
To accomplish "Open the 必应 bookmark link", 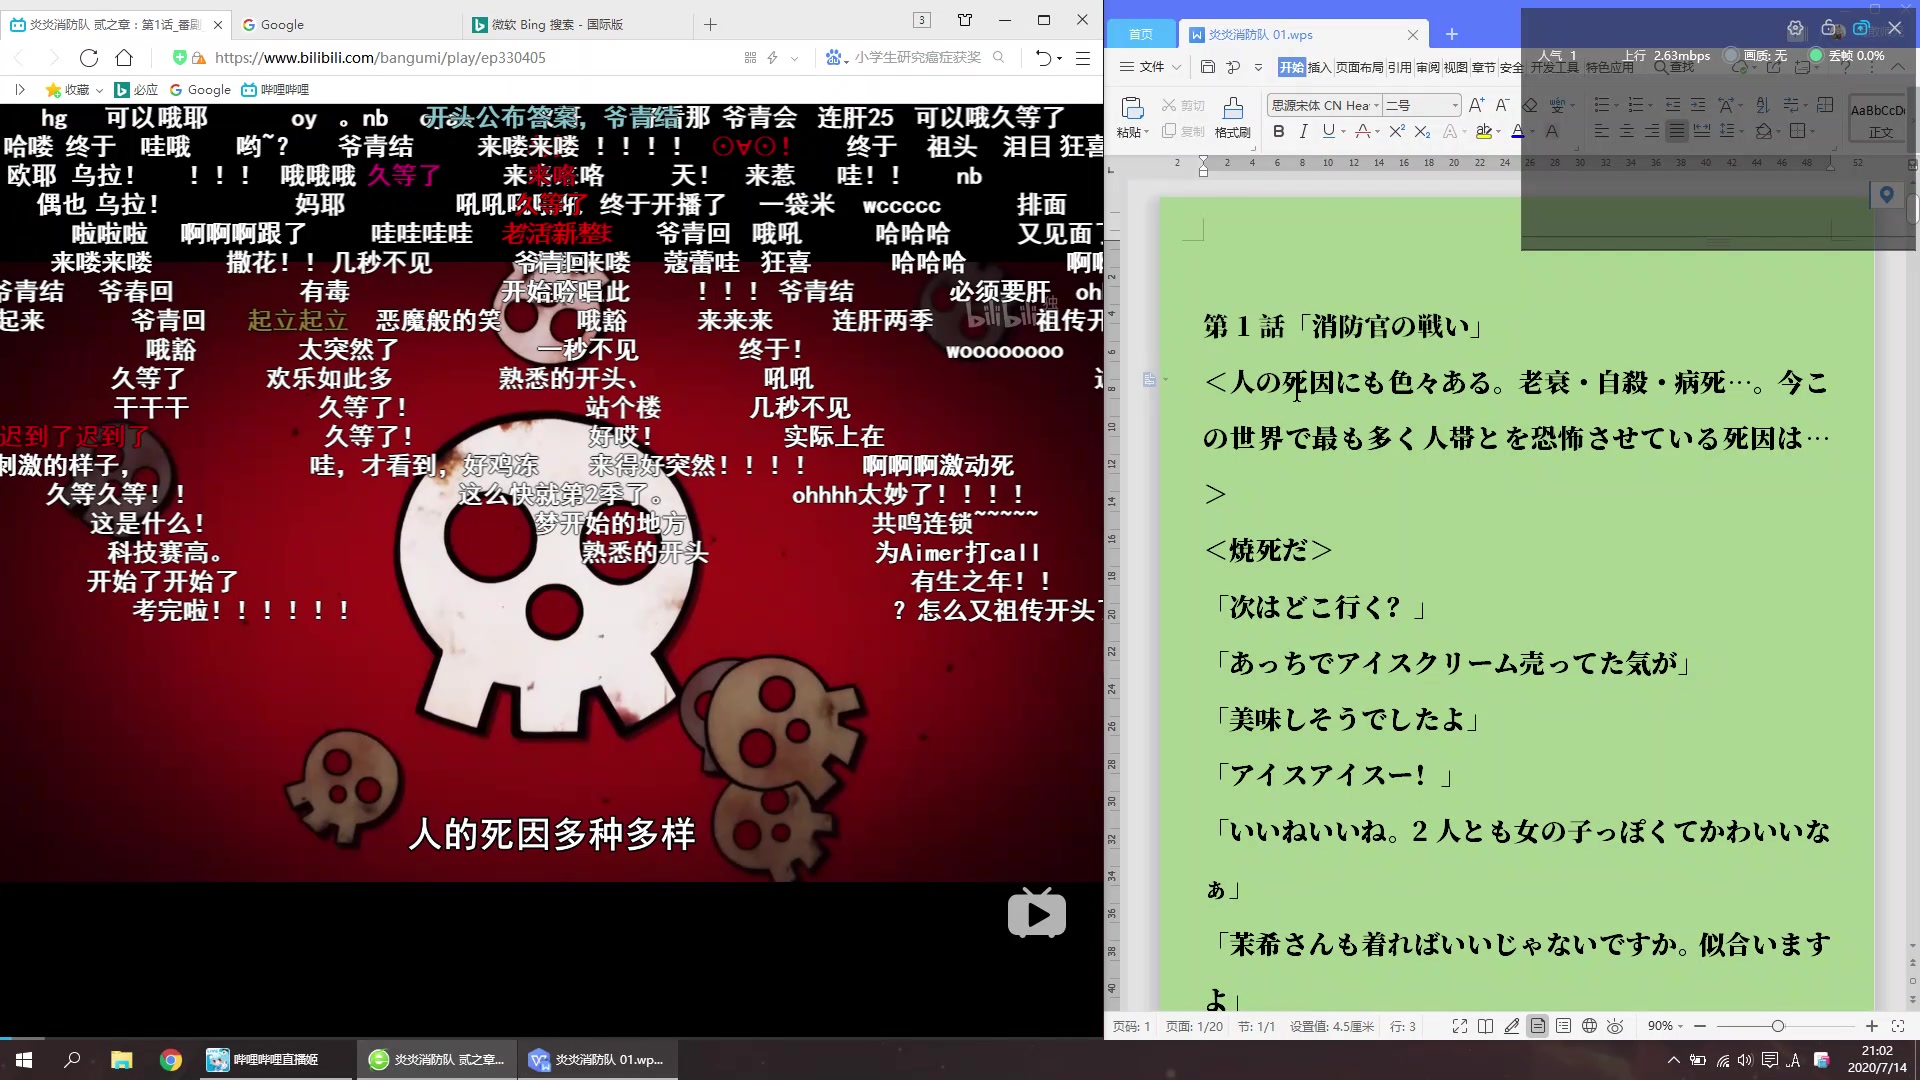I will click(x=136, y=90).
